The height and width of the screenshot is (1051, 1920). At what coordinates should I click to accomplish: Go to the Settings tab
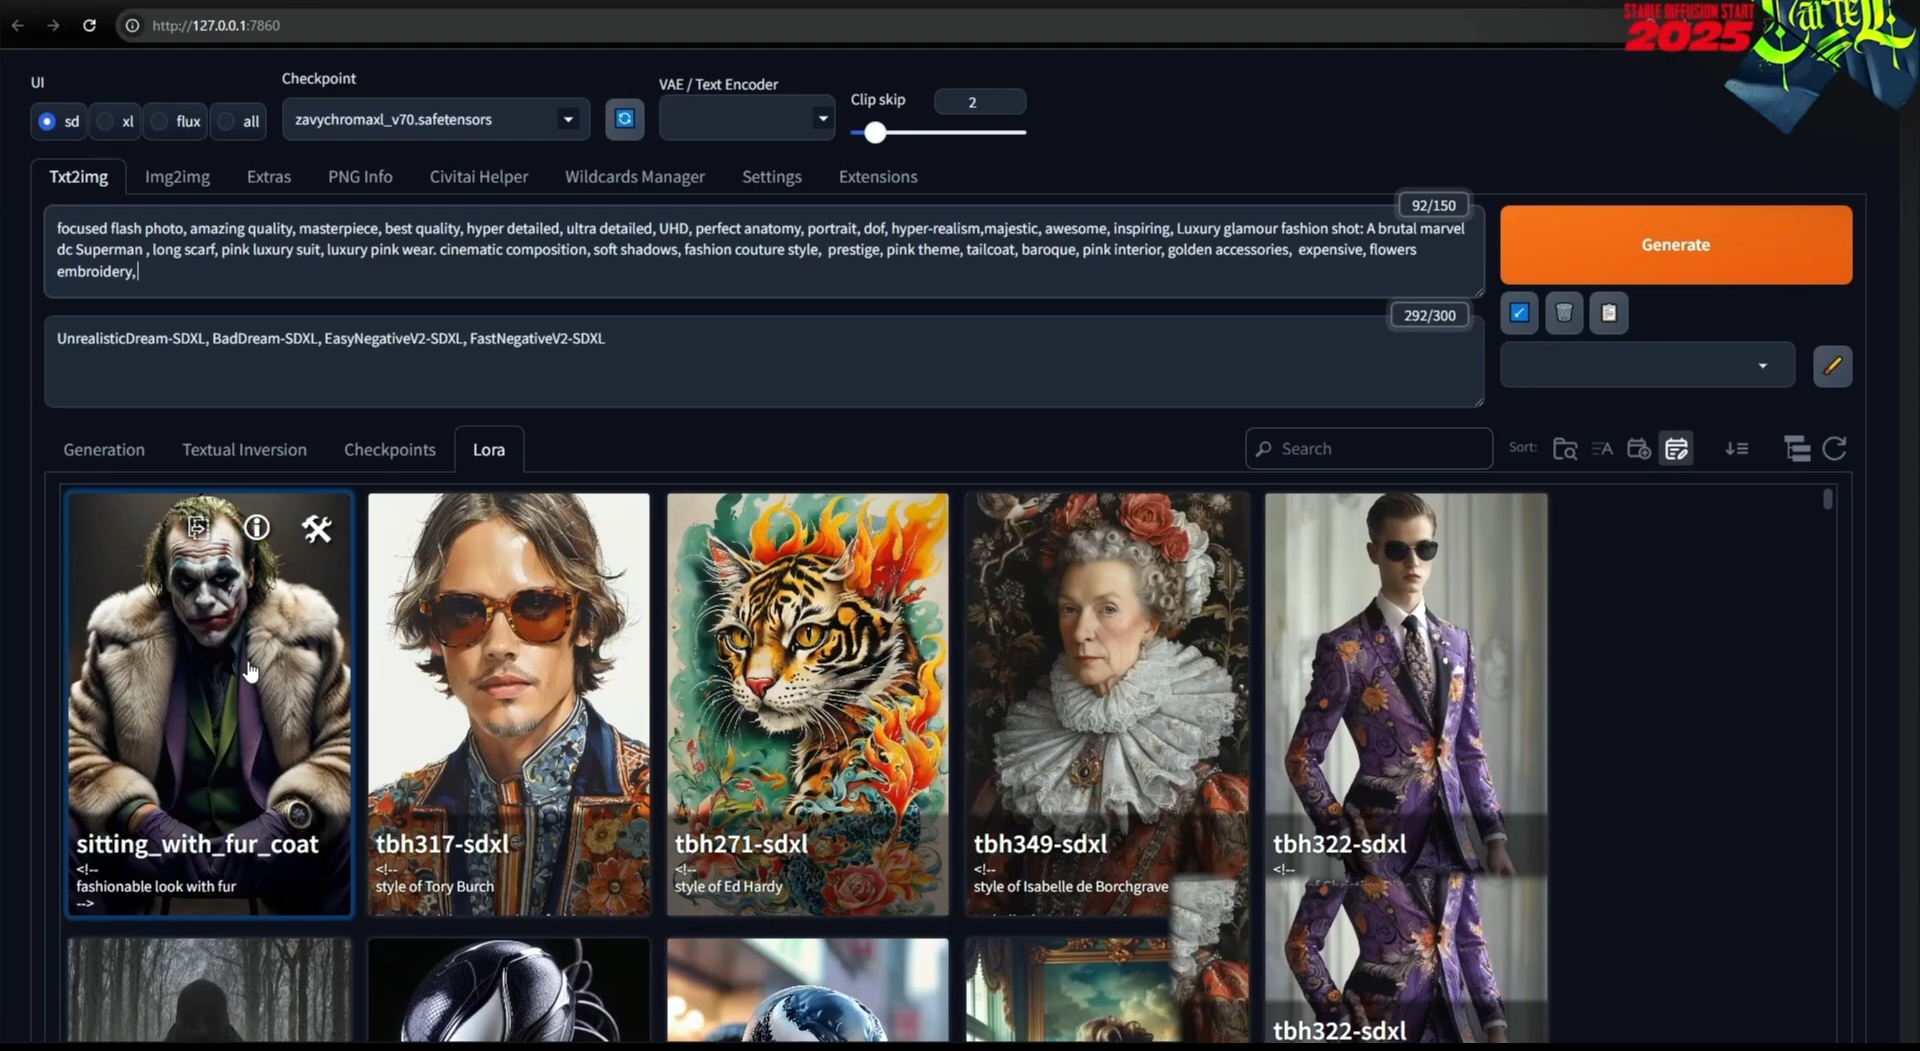[x=772, y=177]
